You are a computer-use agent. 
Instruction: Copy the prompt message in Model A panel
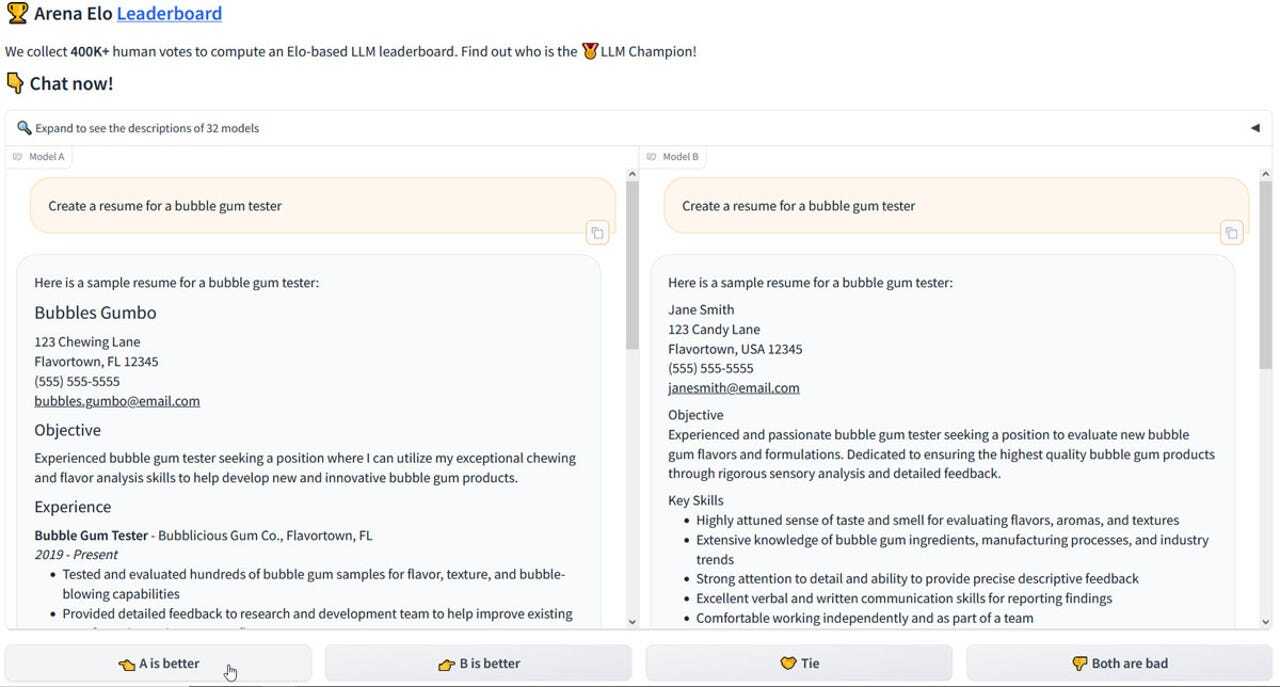click(x=597, y=233)
